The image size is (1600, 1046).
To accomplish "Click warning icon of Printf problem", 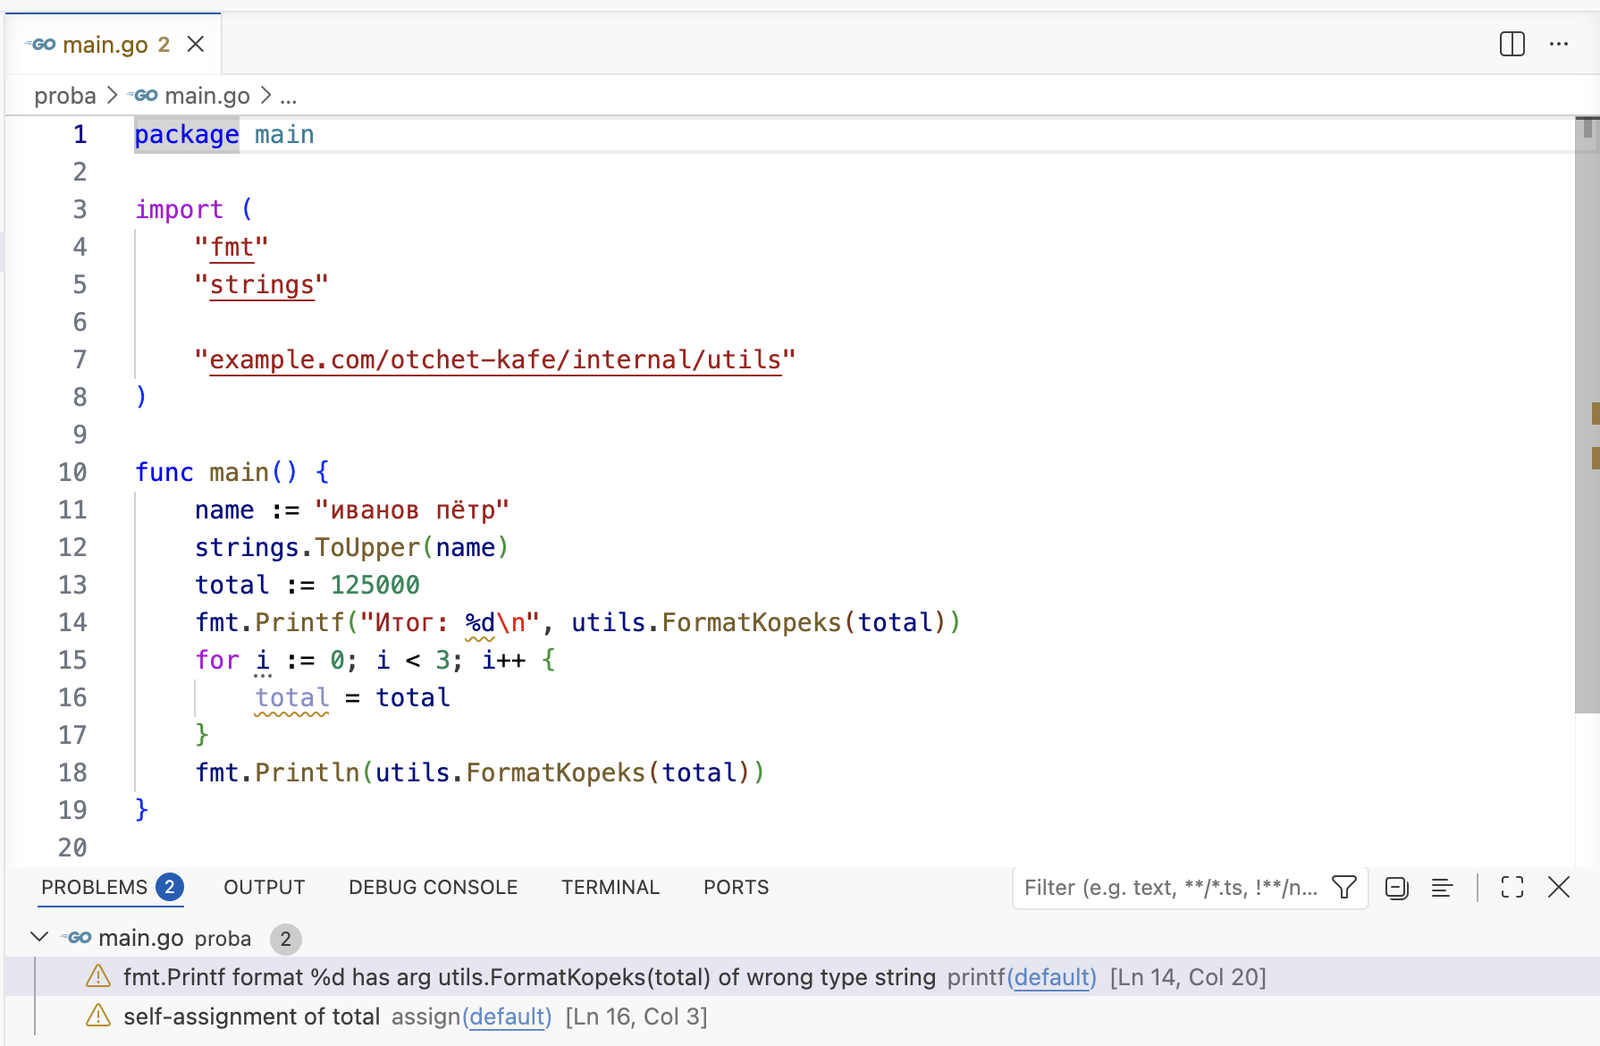I will coord(98,976).
